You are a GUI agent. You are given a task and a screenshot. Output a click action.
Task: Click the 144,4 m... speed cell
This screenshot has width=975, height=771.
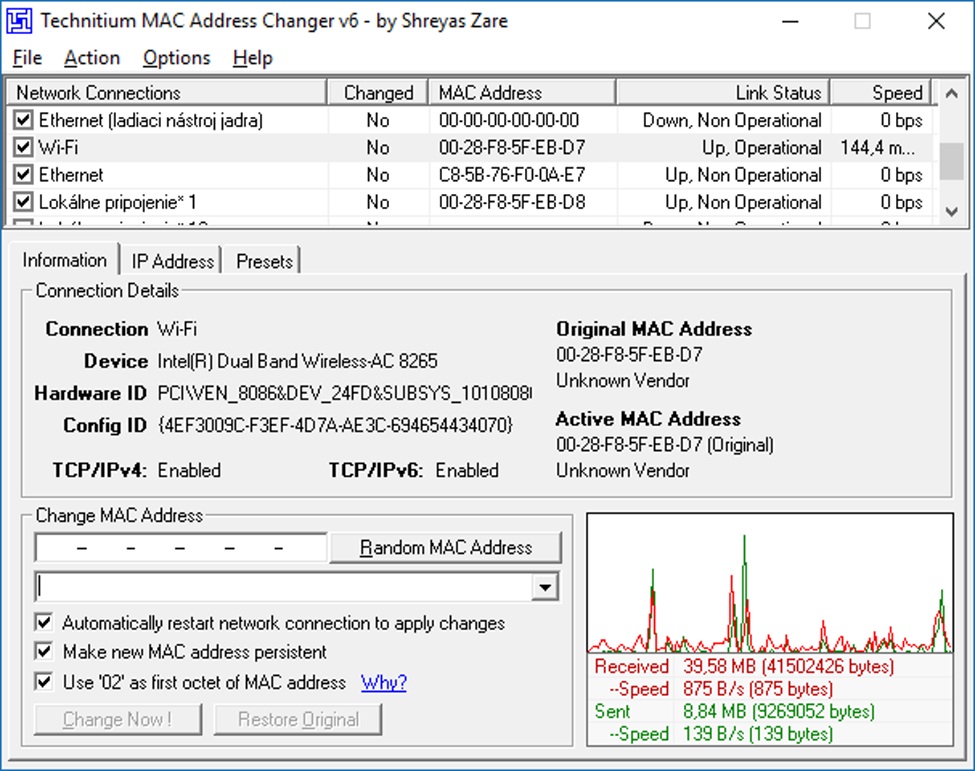877,147
